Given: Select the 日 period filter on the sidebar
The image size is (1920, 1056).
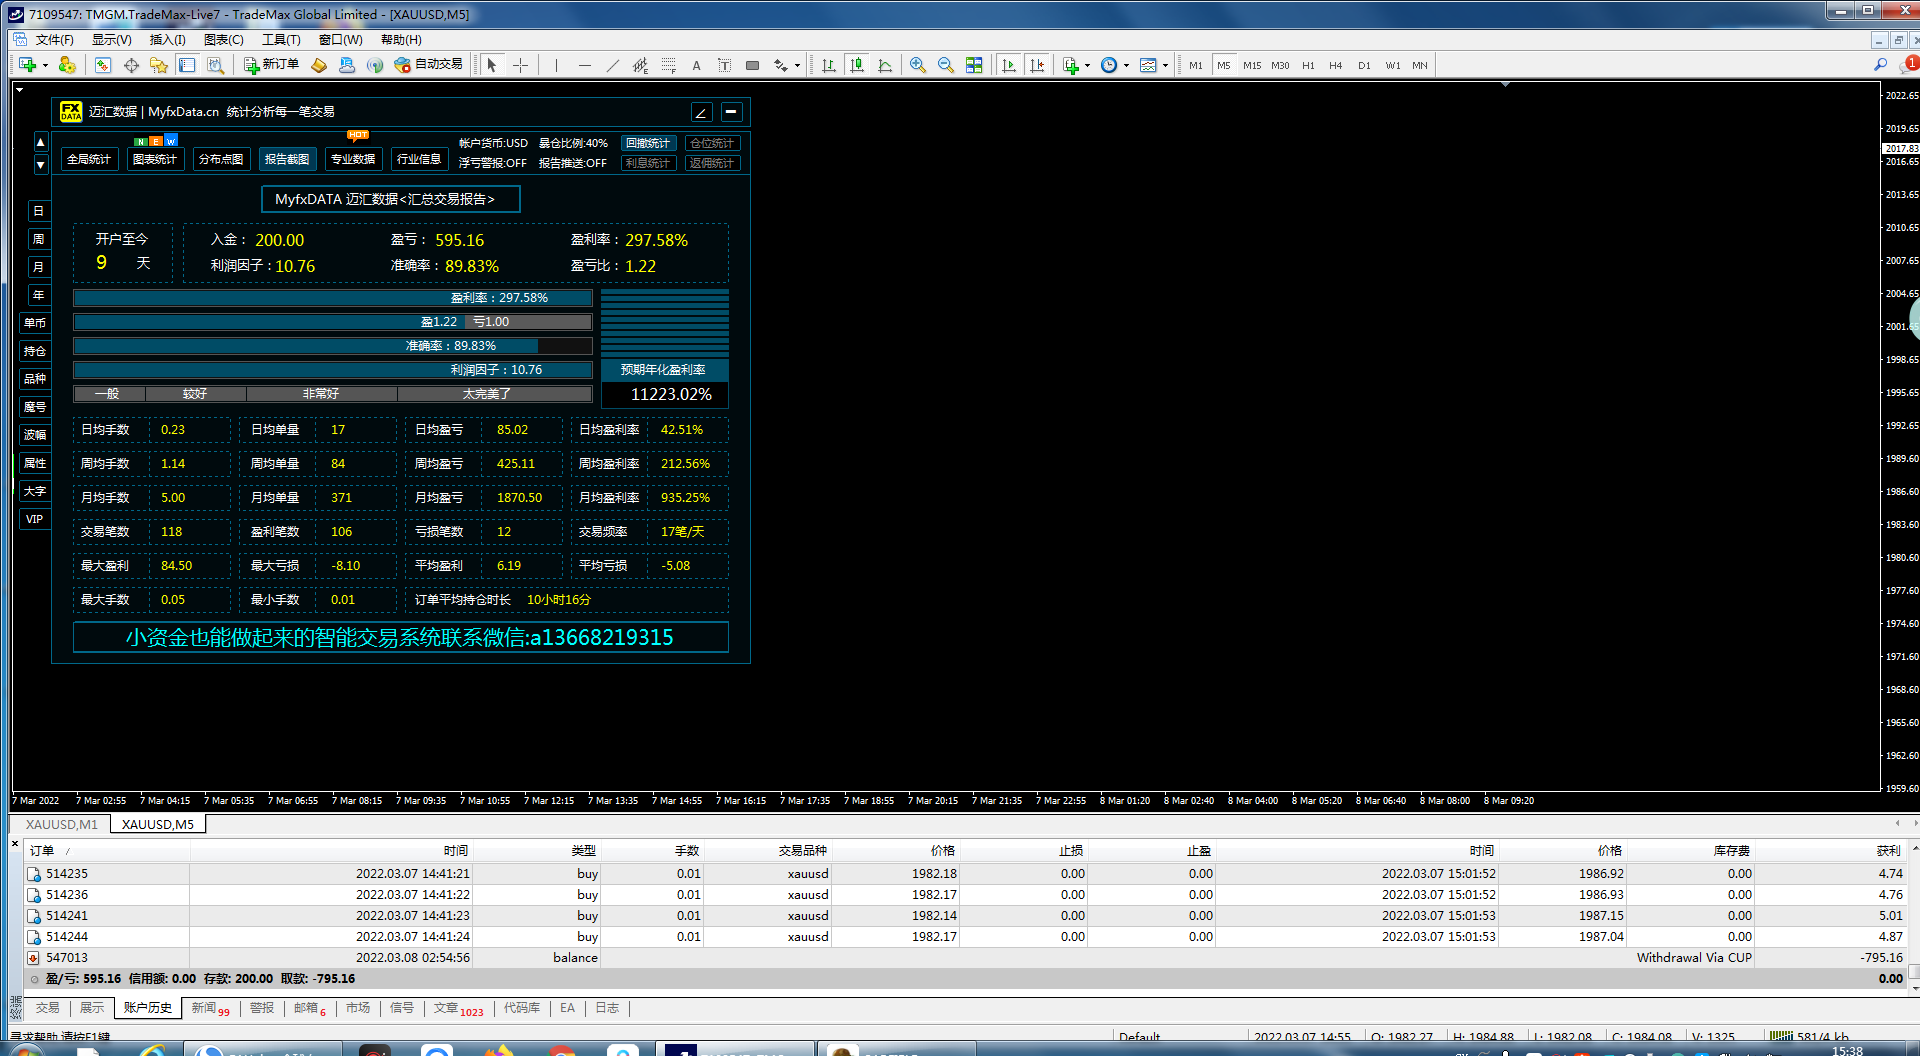Looking at the screenshot, I should pyautogui.click(x=38, y=211).
